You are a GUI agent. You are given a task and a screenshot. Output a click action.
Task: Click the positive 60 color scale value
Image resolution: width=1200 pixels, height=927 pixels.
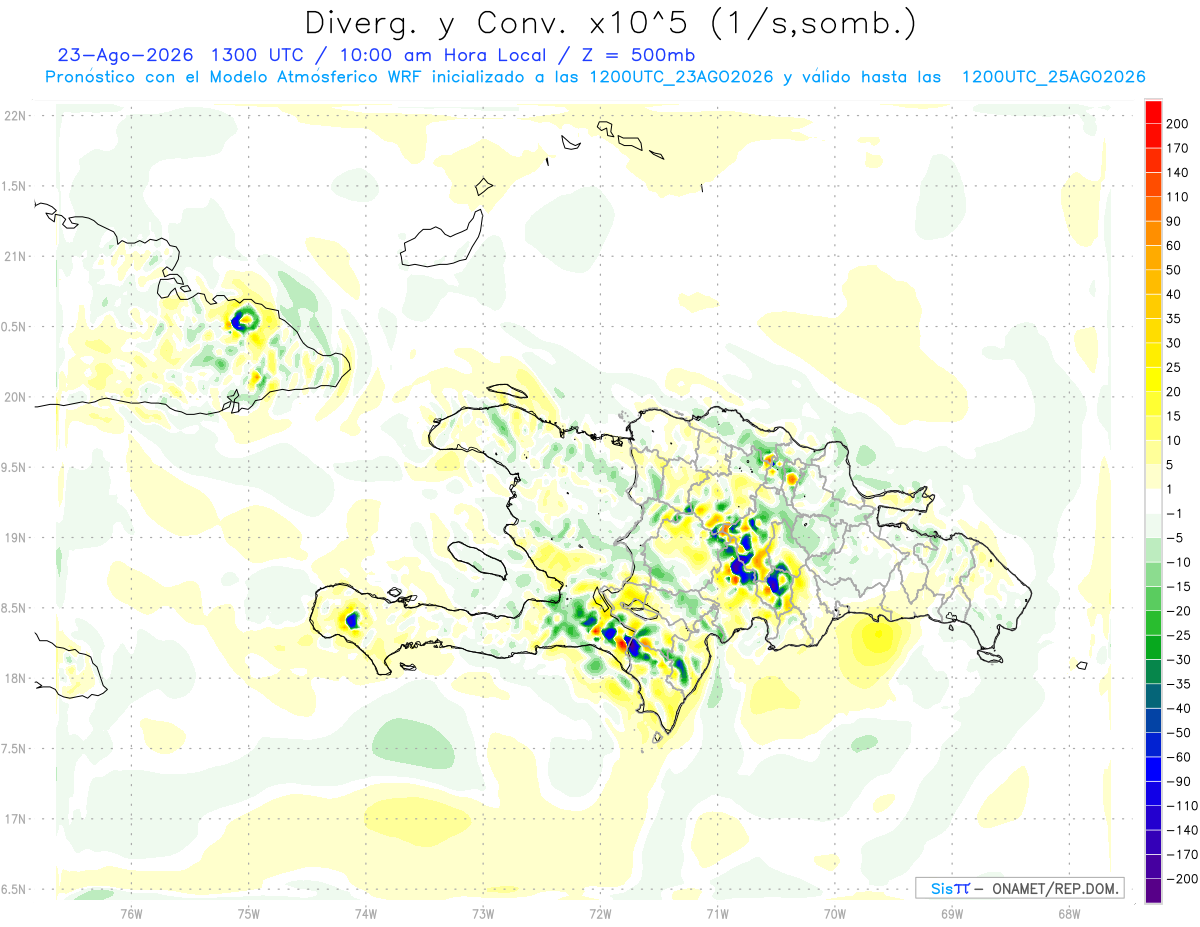tap(1174, 245)
